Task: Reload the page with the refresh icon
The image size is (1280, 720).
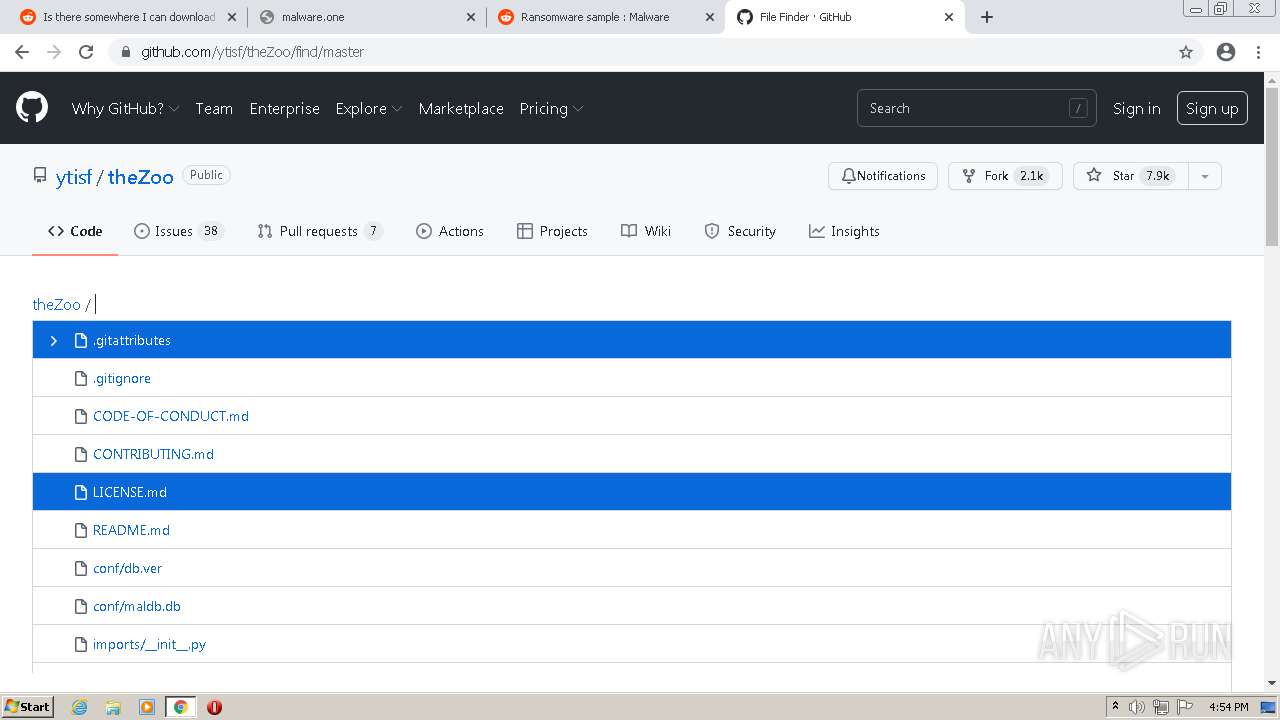Action: pos(86,52)
